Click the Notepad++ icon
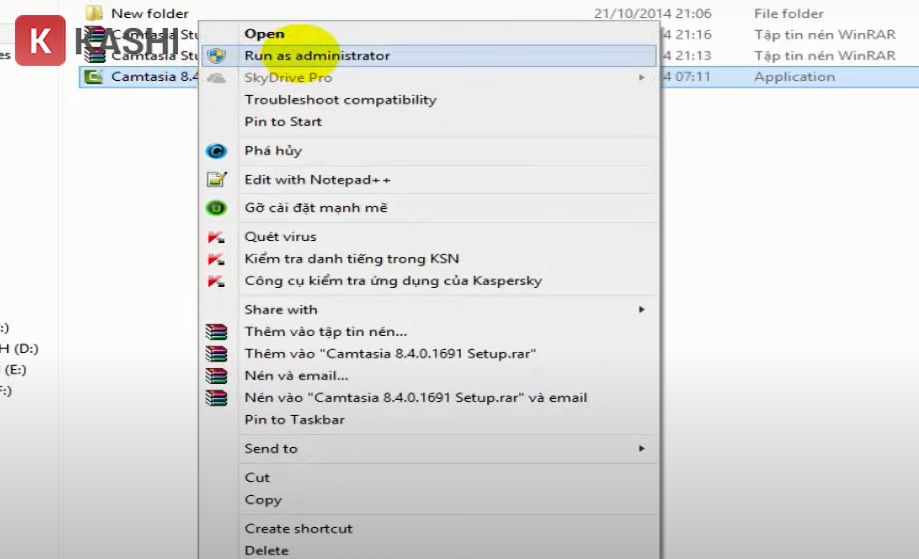Viewport: 919px width, 559px height. tap(216, 179)
